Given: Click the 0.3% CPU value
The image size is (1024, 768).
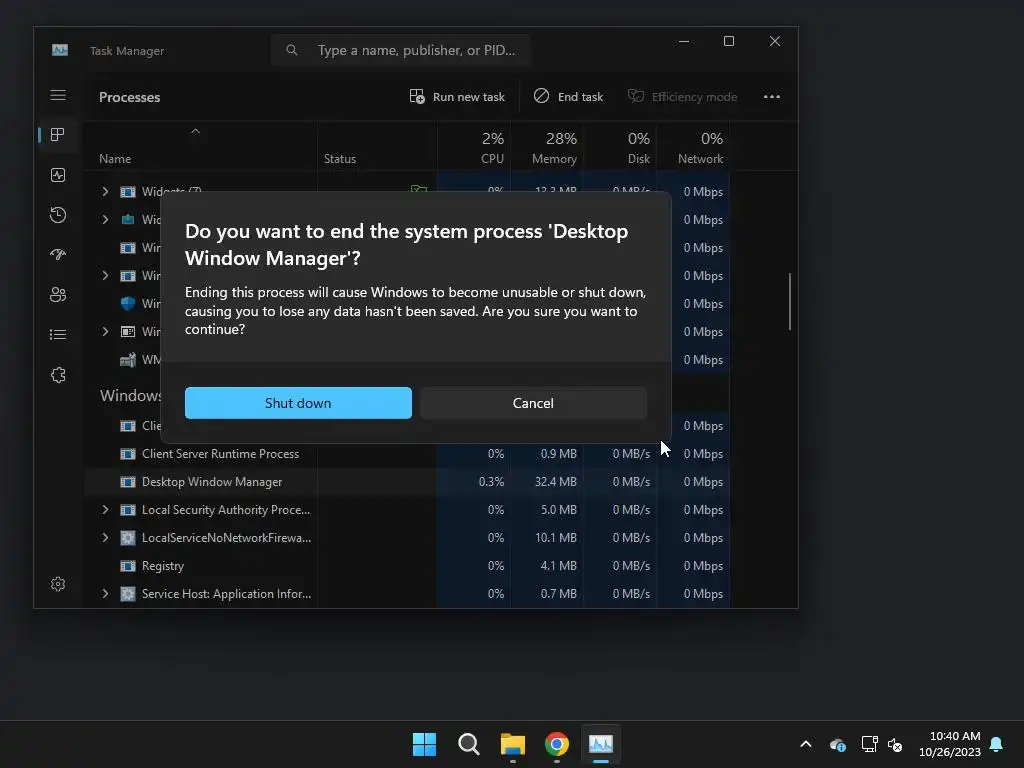Looking at the screenshot, I should coord(491,482).
